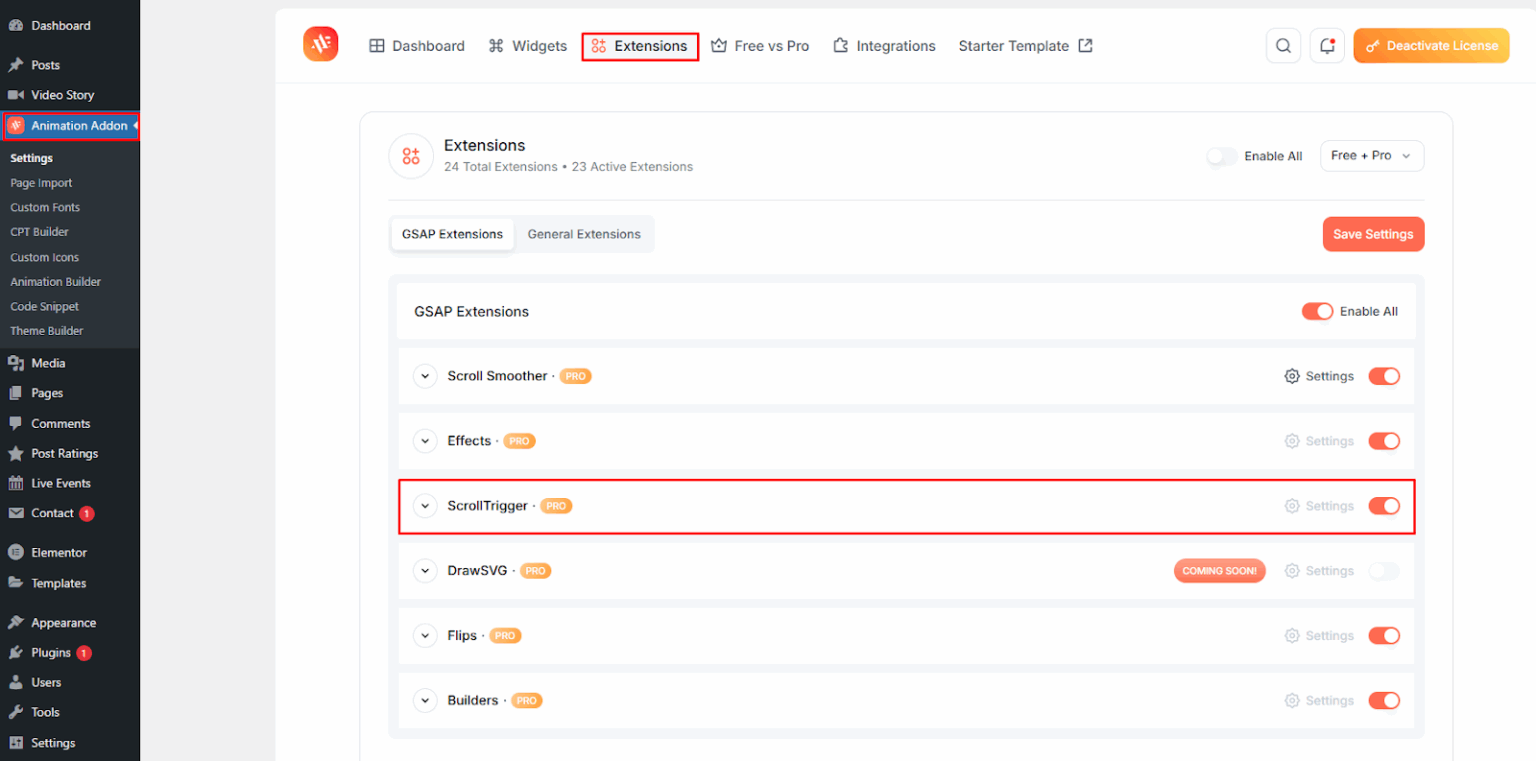This screenshot has width=1536, height=761.
Task: Click the Tools wrench icon in sidebar
Action: pyautogui.click(x=16, y=712)
